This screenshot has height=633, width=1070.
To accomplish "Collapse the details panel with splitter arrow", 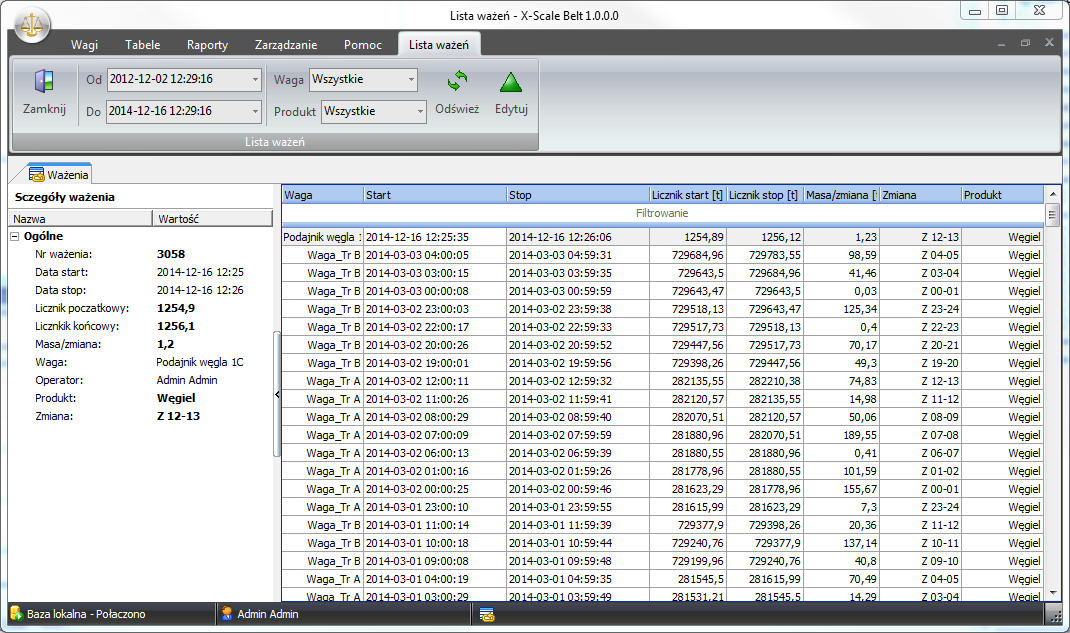I will (276, 396).
